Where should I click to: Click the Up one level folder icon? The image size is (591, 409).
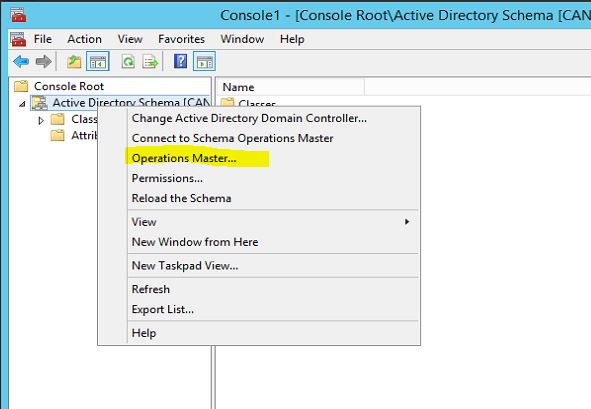[74, 61]
